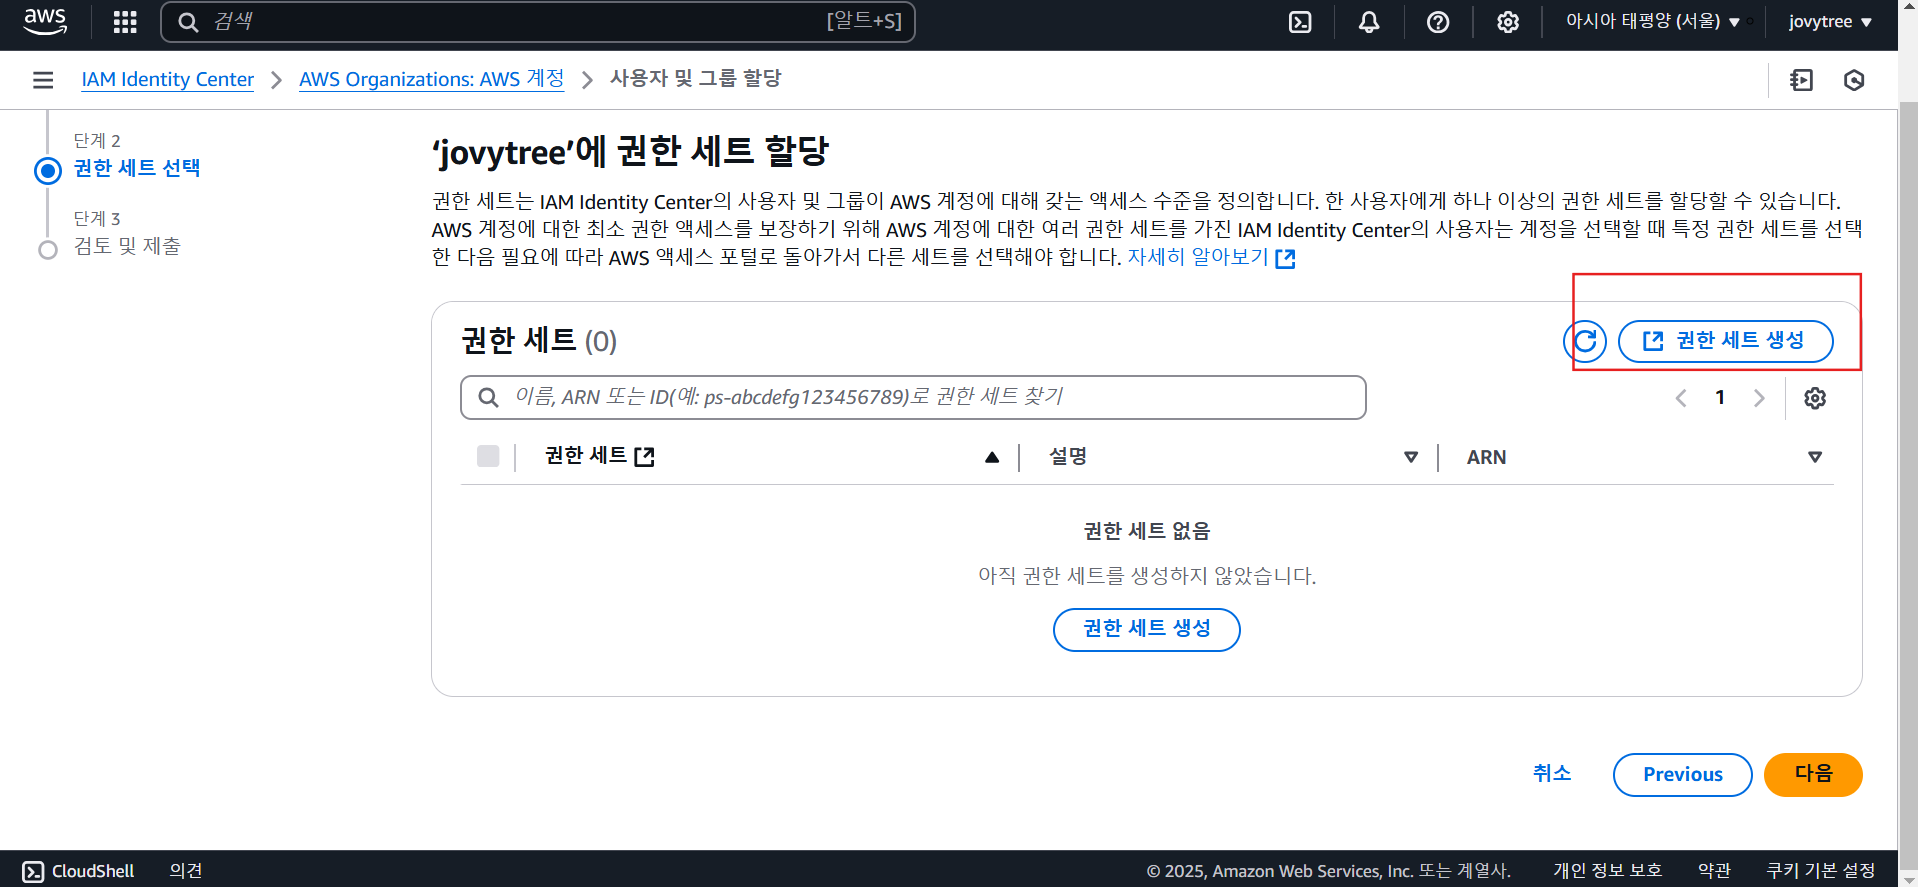Open the notifications bell
The width and height of the screenshot is (1918, 887).
click(x=1369, y=22)
